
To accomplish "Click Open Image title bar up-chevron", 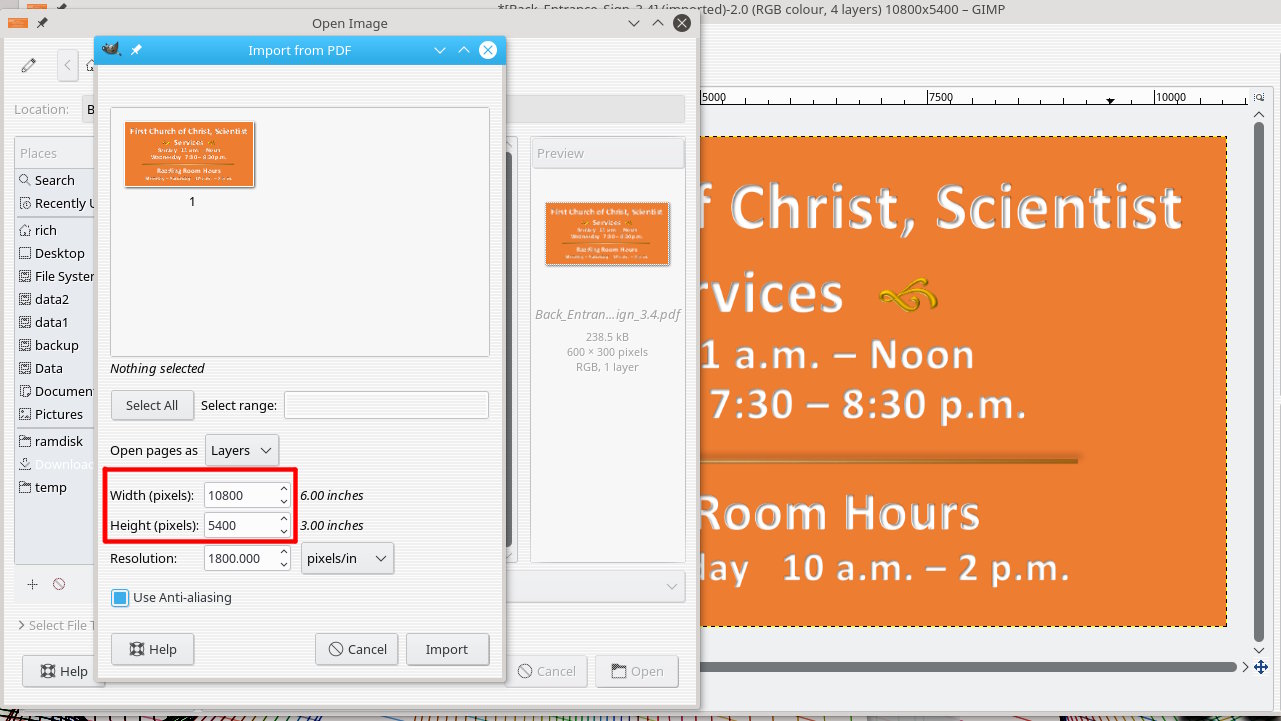I will (658, 23).
